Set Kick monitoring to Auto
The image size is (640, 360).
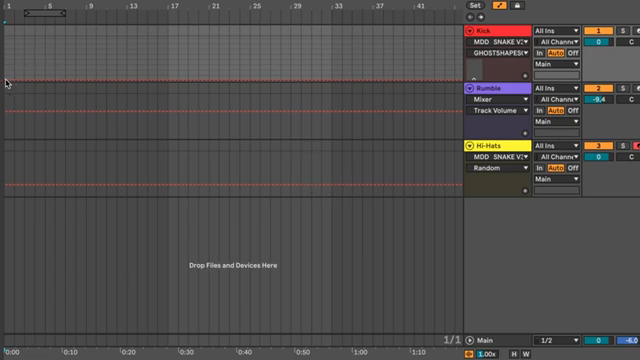[556, 53]
